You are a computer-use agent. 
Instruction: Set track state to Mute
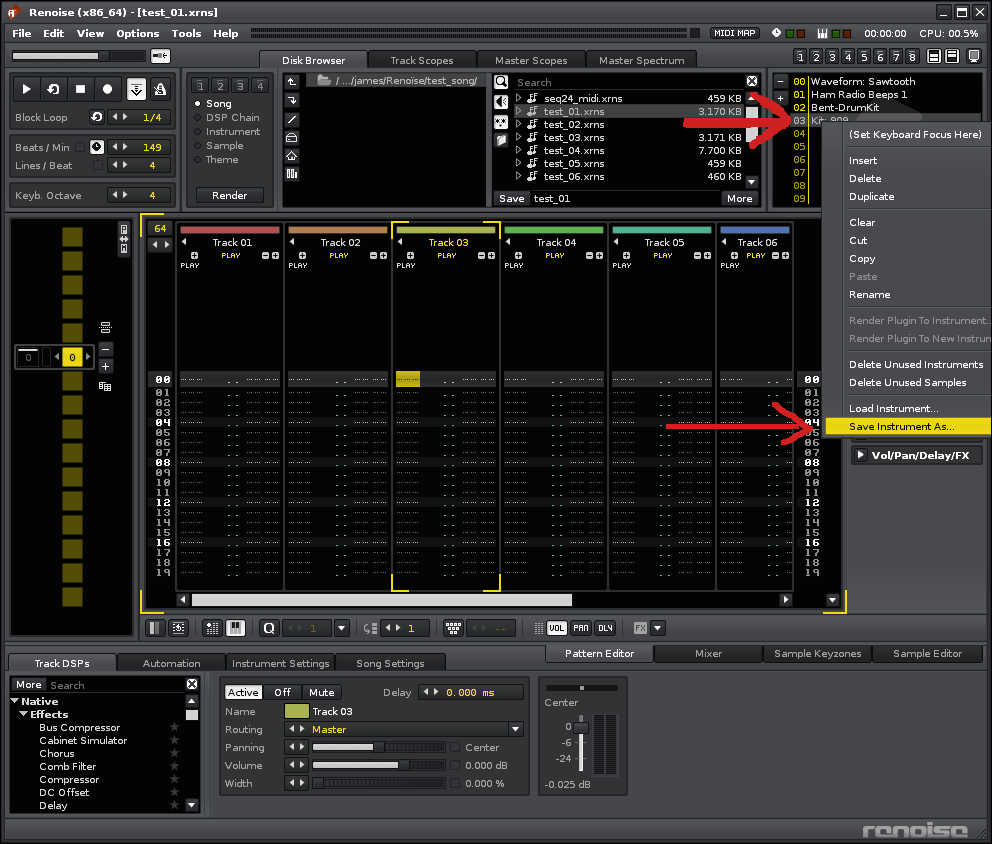321,692
